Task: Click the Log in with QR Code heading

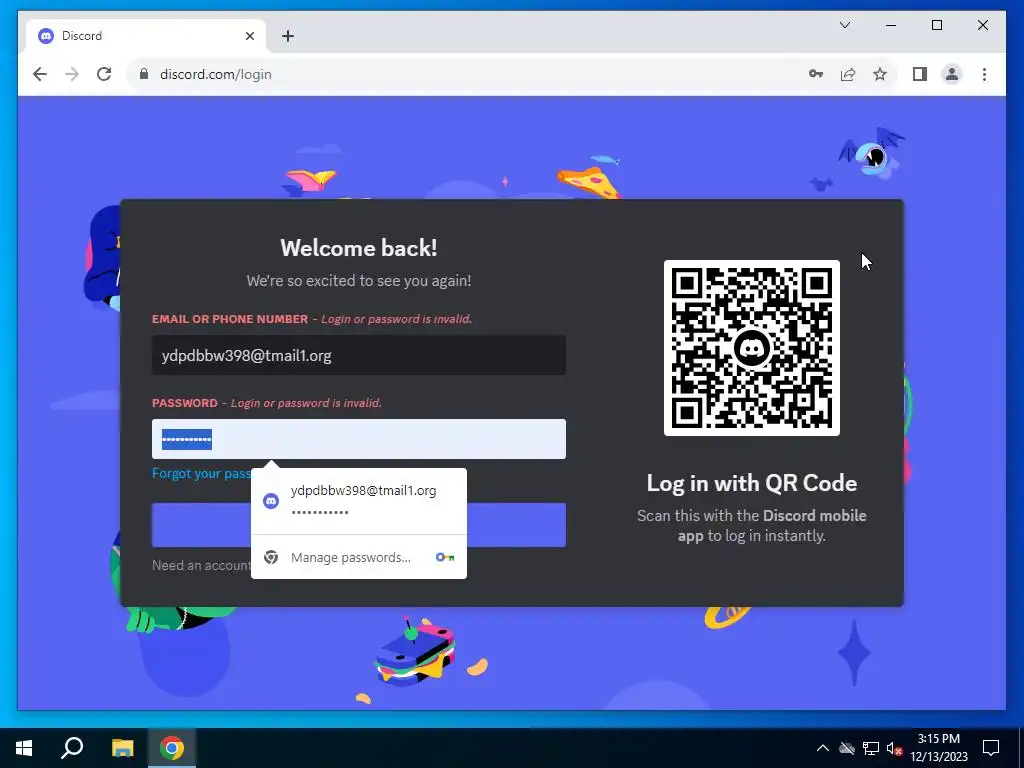Action: pyautogui.click(x=752, y=483)
